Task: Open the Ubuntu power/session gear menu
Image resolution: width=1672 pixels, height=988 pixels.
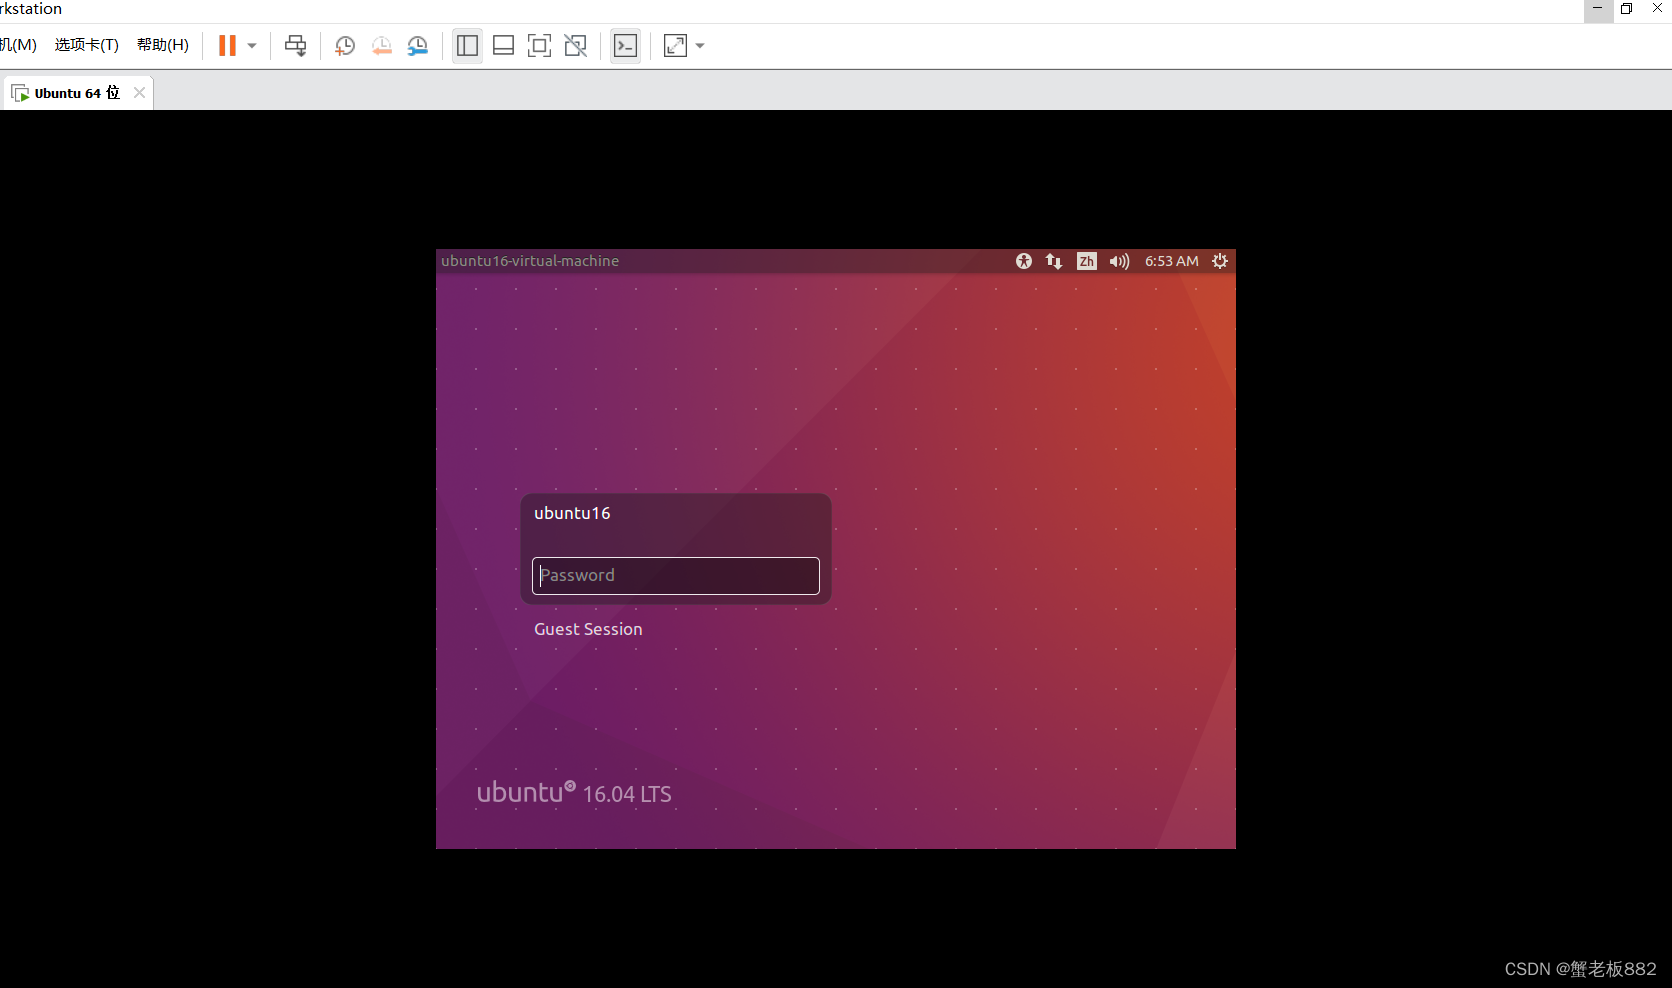Action: pos(1220,261)
